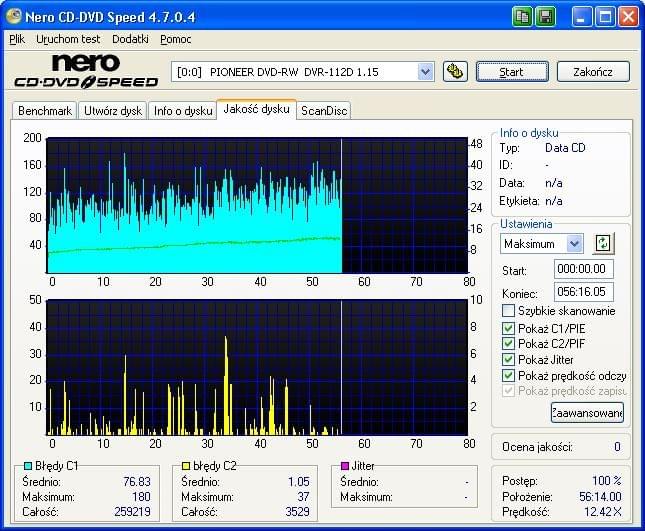Click the disabled Pokaż prędkość zapisu checkbox
Screen dimensions: 645x531
(508, 390)
